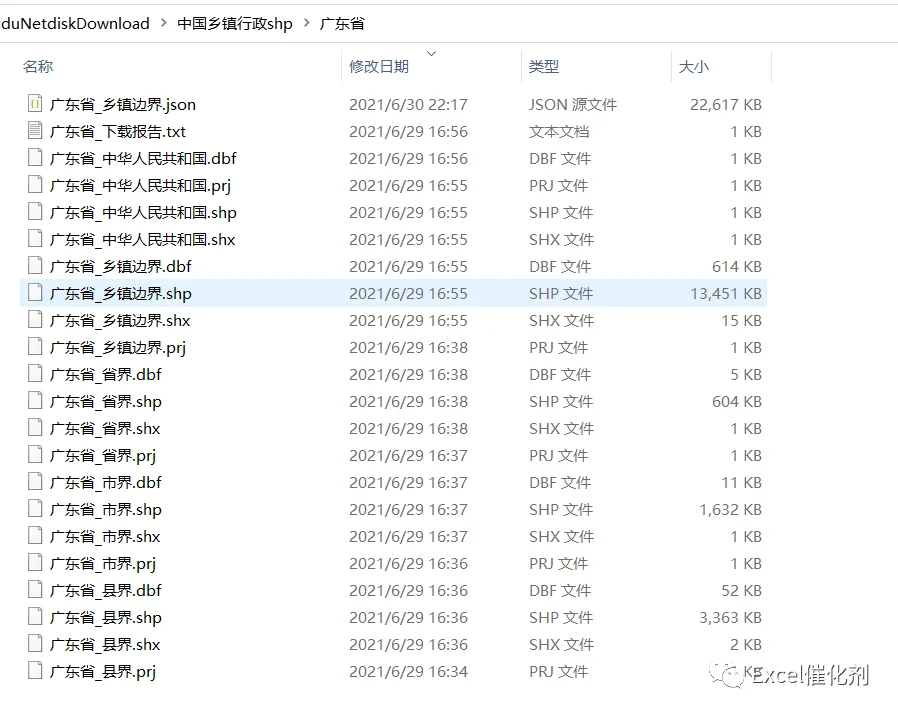The height and width of the screenshot is (714, 898).
Task: Select 广东省 in the address breadcrumb
Action: tap(342, 23)
